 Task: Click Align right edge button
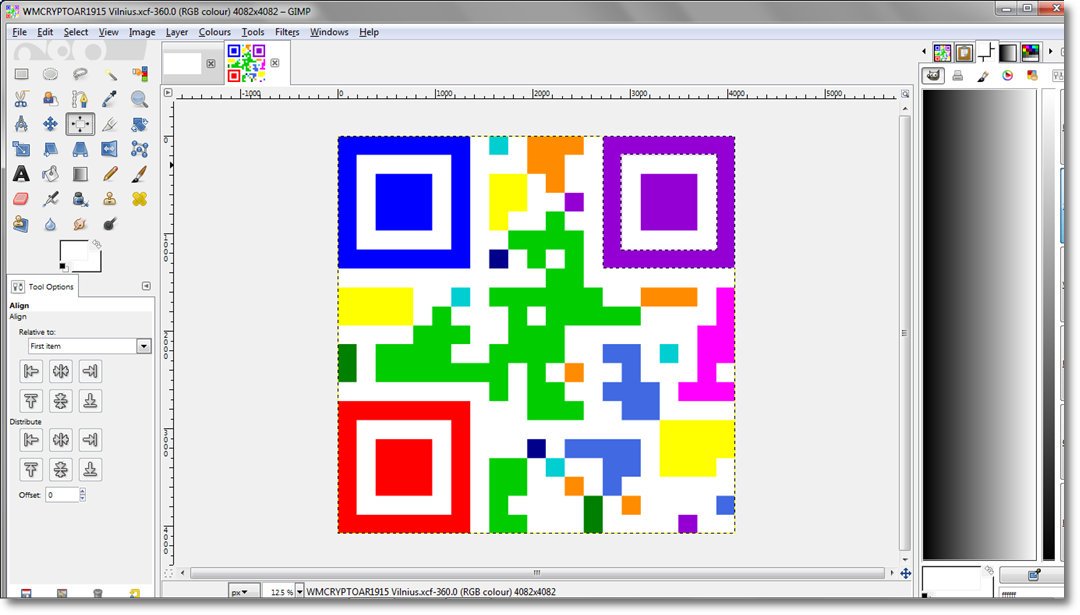click(x=90, y=371)
